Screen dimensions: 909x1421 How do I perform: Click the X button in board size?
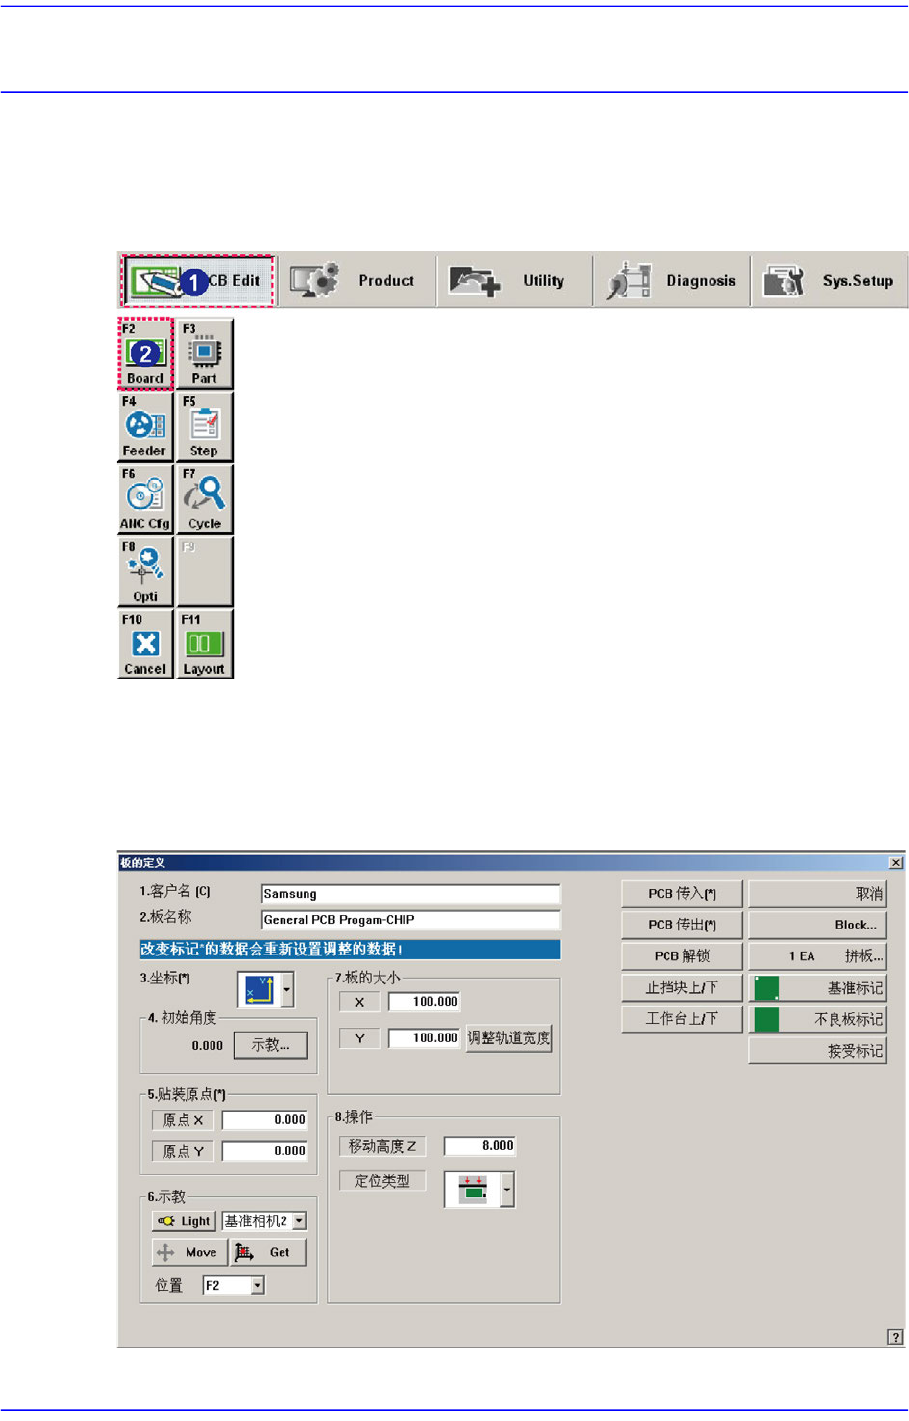[x=359, y=1002]
